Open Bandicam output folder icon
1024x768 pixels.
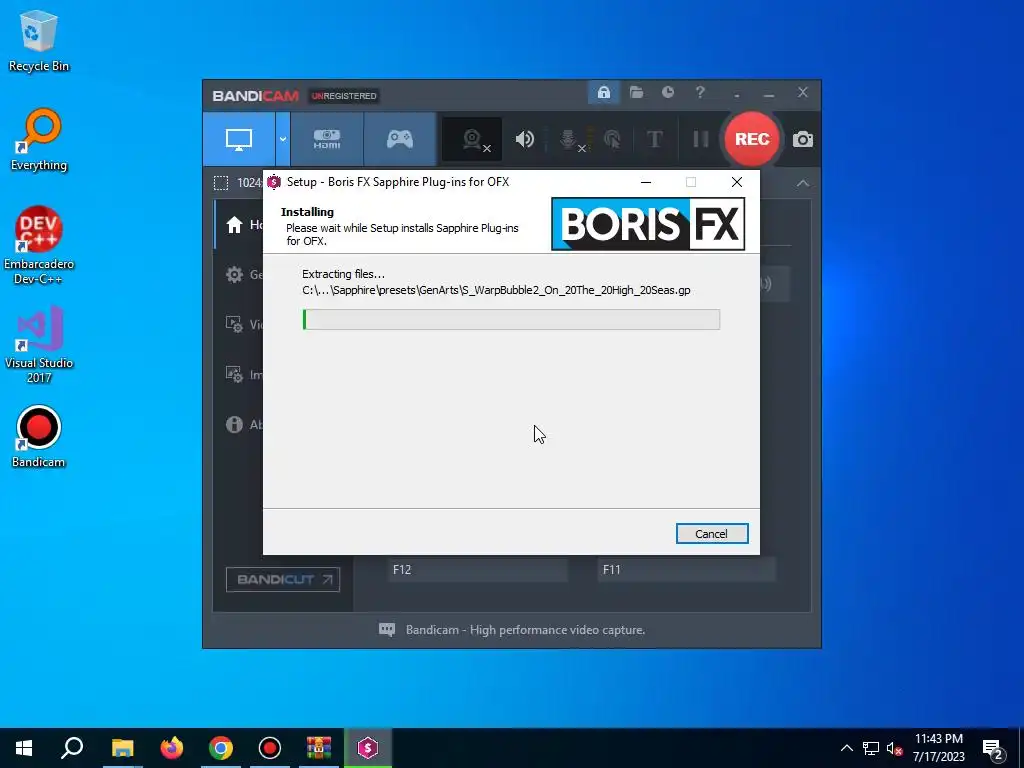[x=636, y=93]
